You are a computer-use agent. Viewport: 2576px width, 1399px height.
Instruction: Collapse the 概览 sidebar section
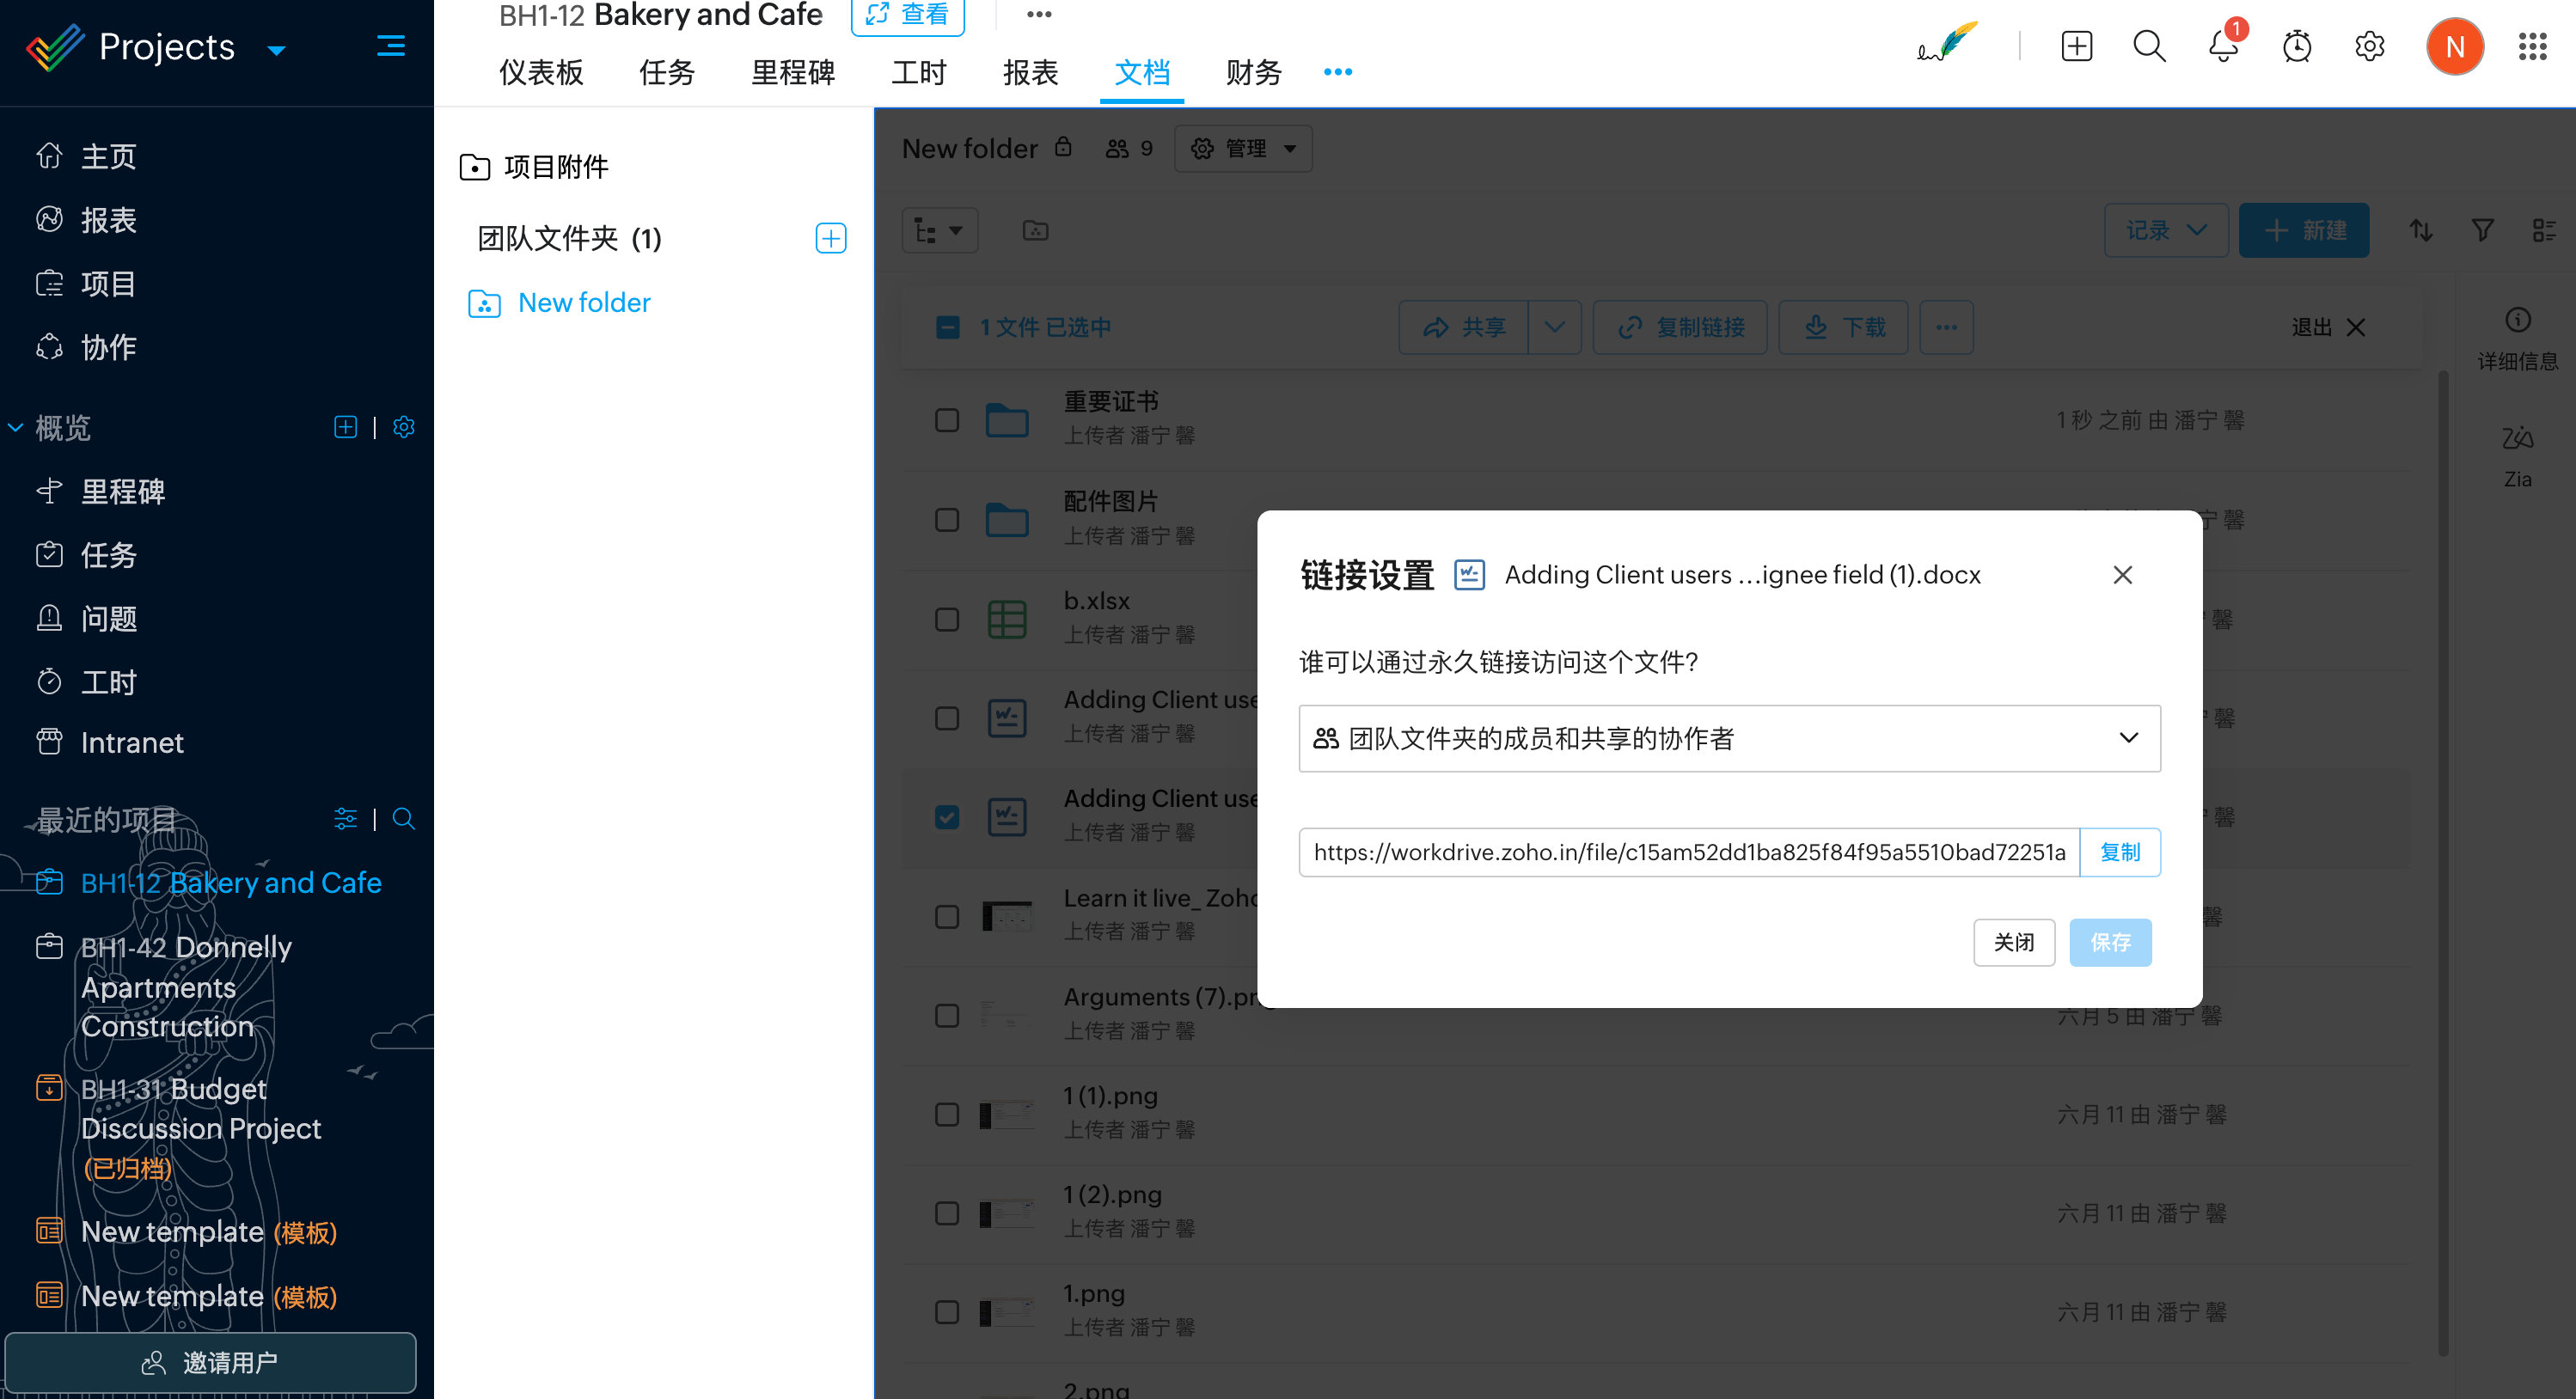pyautogui.click(x=16, y=428)
